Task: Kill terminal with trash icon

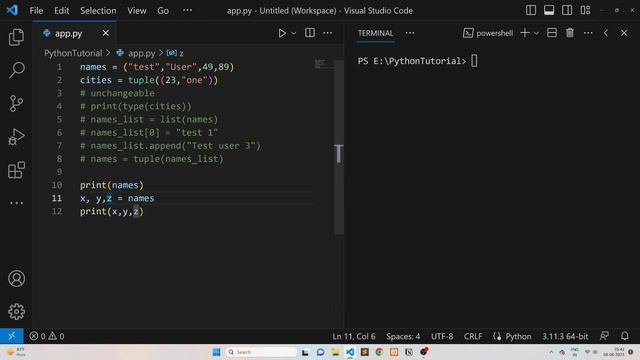Action: pyautogui.click(x=570, y=33)
